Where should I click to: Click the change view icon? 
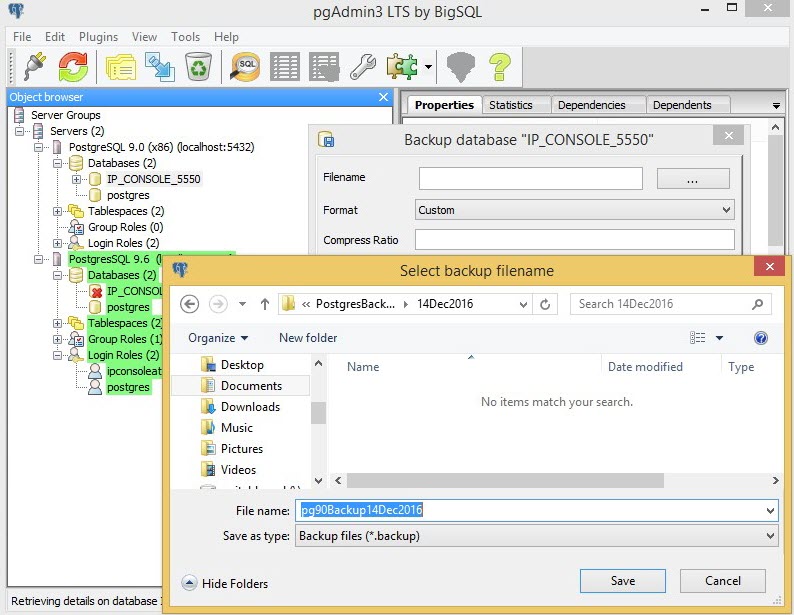pos(697,338)
